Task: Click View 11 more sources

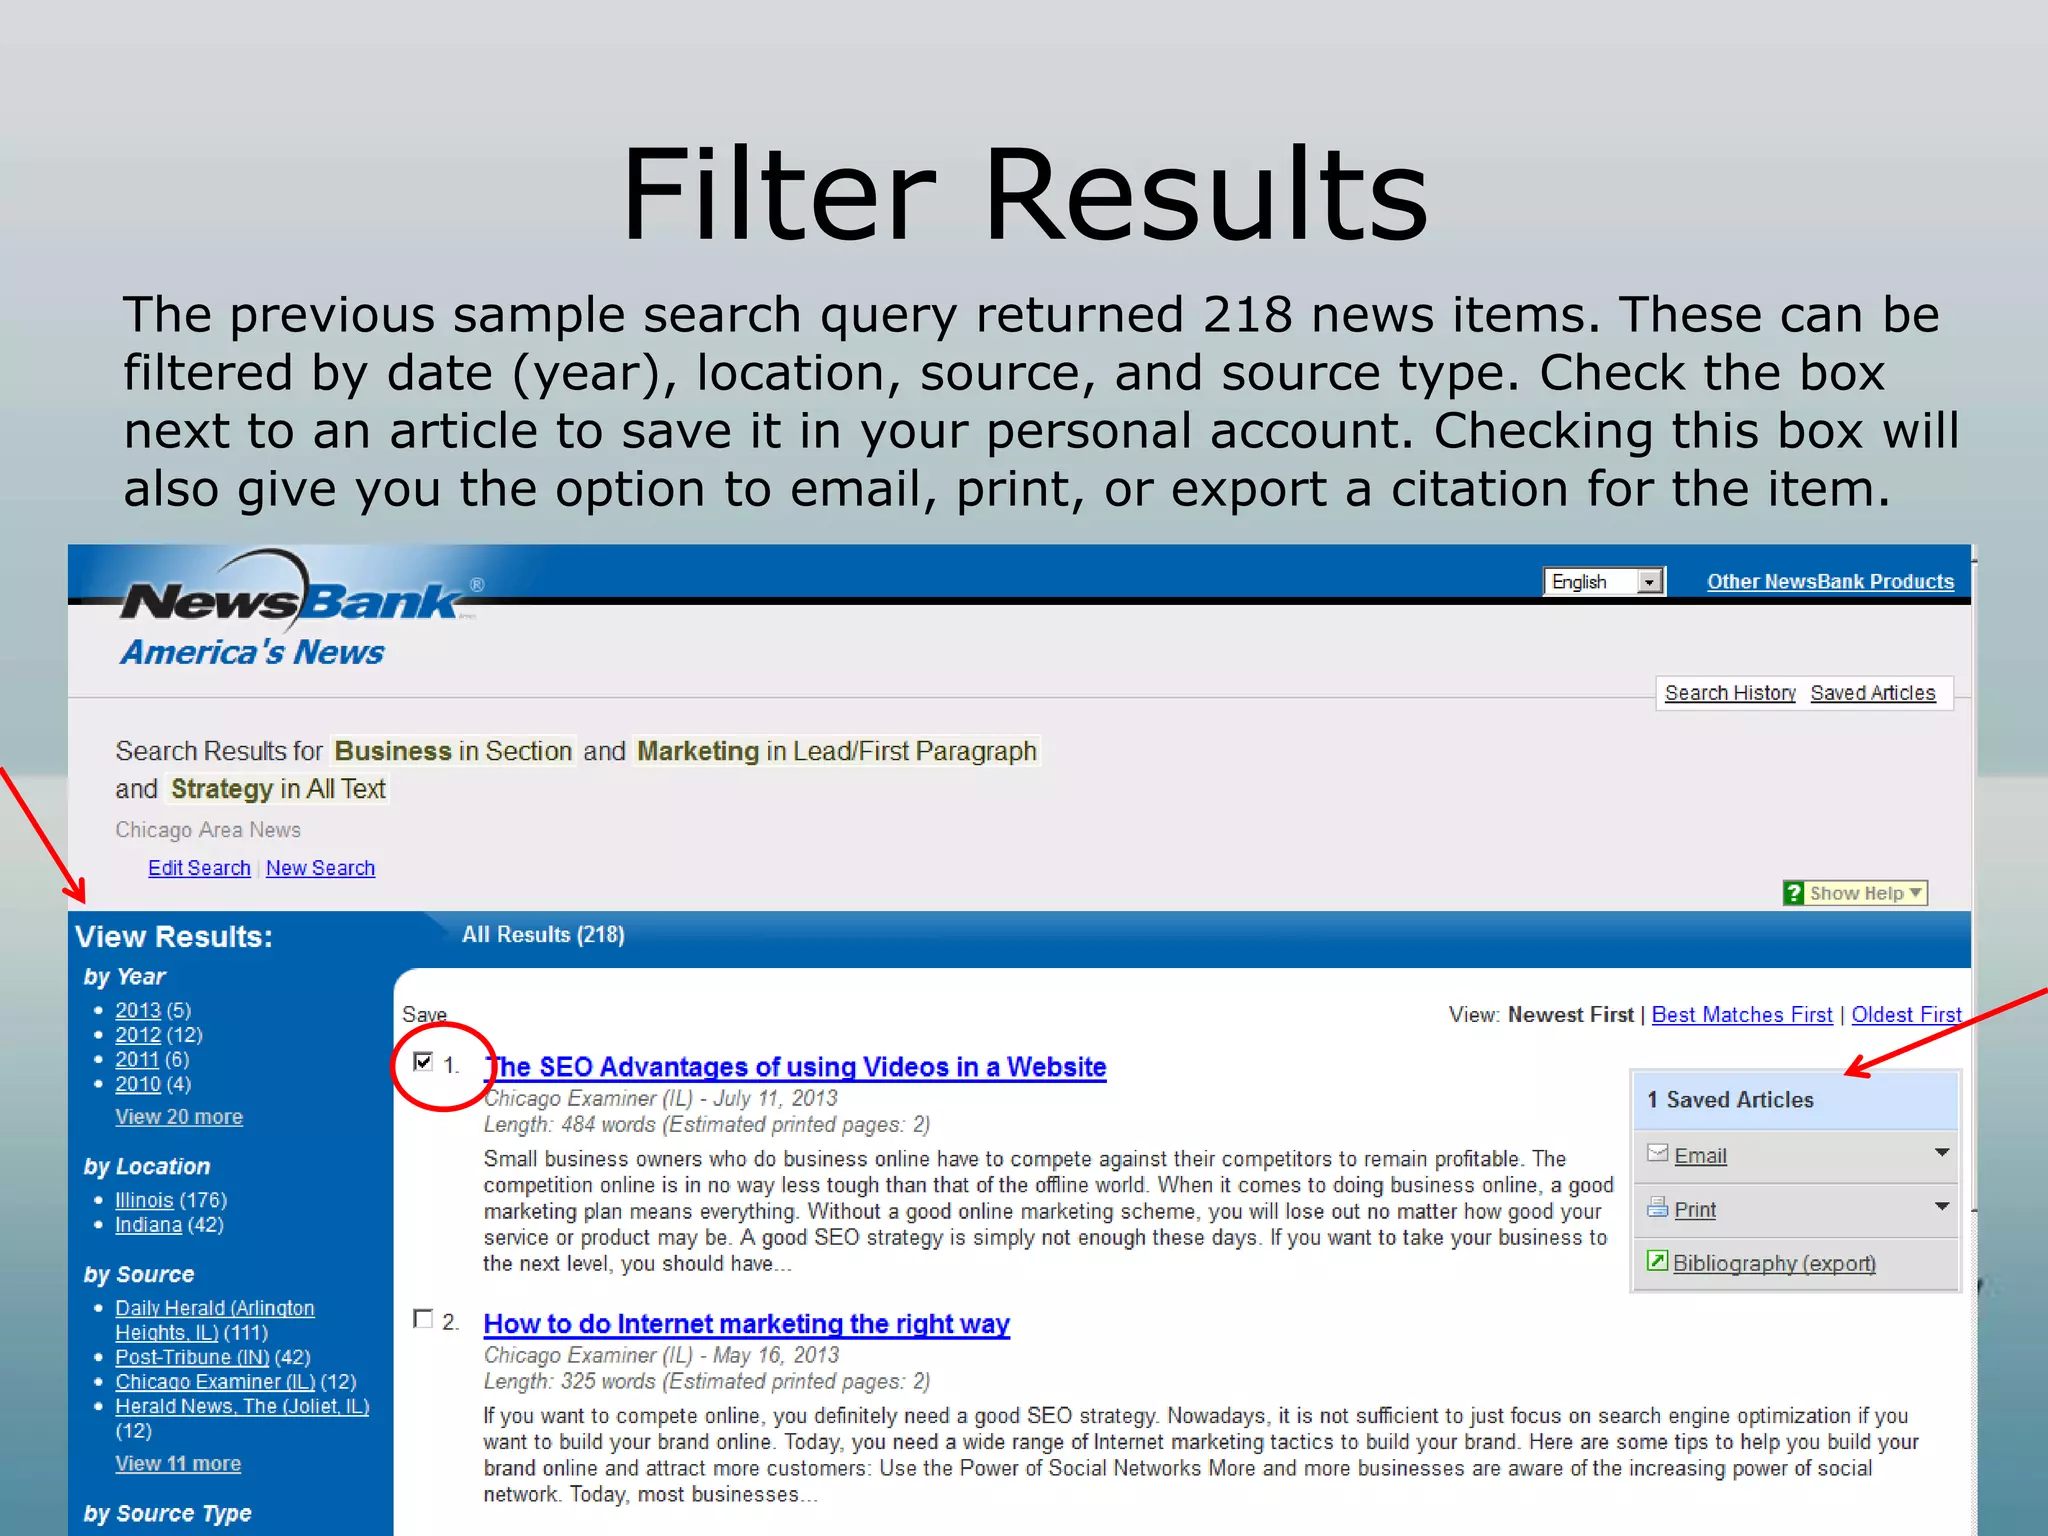Action: [178, 1464]
